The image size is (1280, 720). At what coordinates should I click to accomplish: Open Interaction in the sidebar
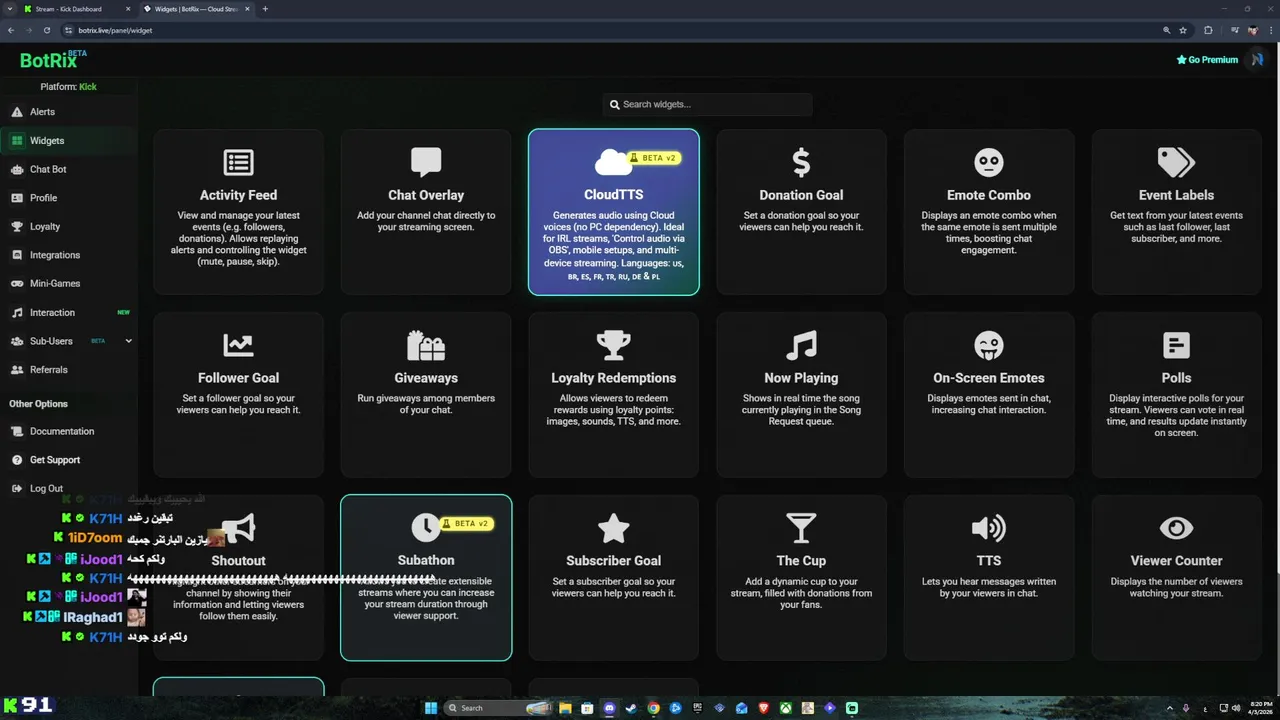[x=69, y=312]
